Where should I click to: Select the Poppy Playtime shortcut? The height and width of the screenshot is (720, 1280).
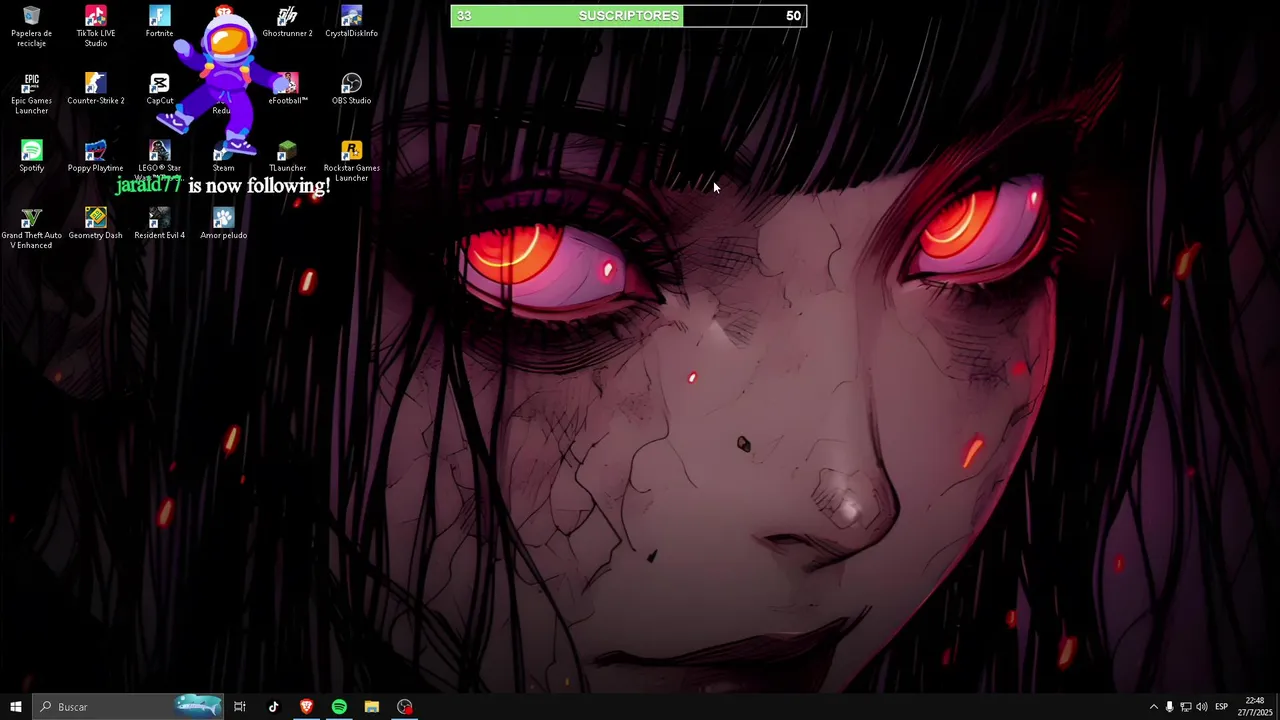(95, 156)
